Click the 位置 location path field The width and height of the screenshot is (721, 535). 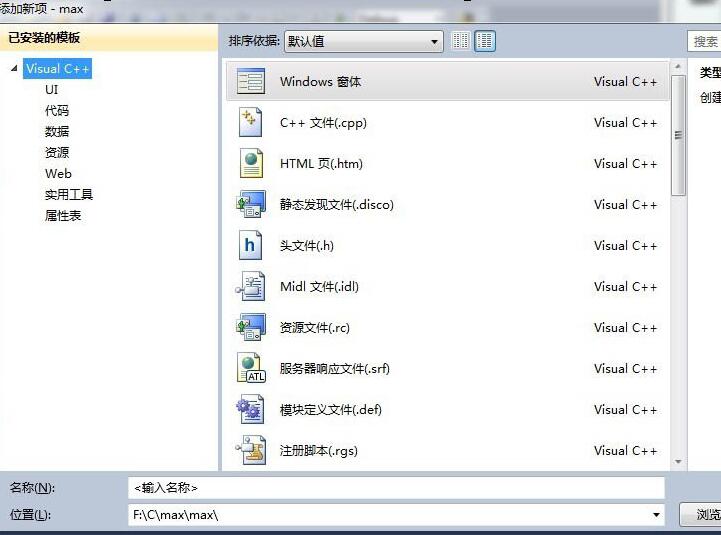tap(396, 514)
